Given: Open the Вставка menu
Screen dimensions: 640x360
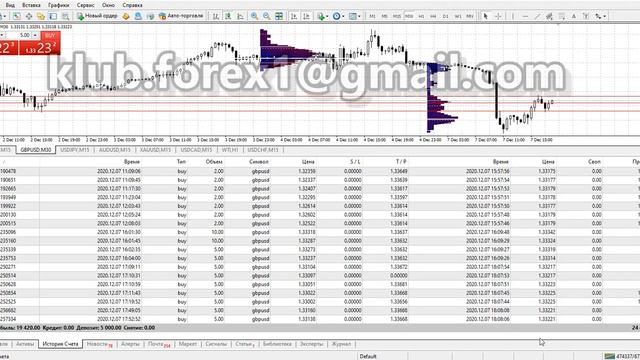Looking at the screenshot, I should tap(31, 5).
